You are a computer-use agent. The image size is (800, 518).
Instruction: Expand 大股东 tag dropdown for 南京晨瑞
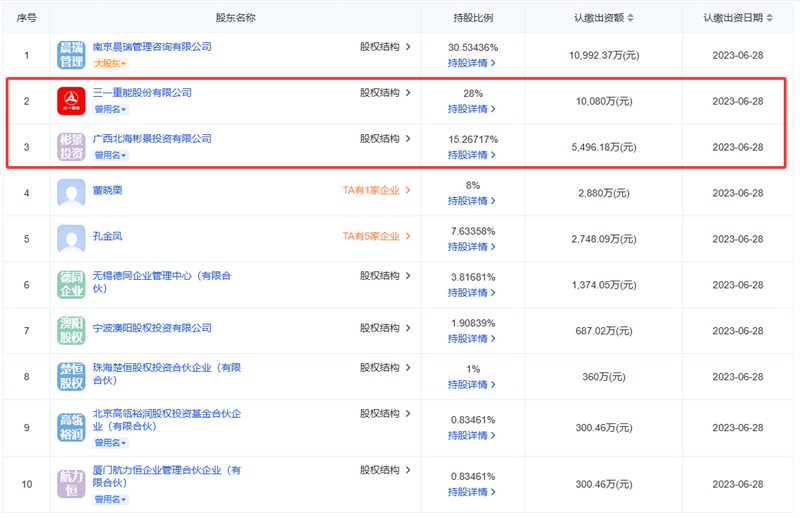coord(110,64)
